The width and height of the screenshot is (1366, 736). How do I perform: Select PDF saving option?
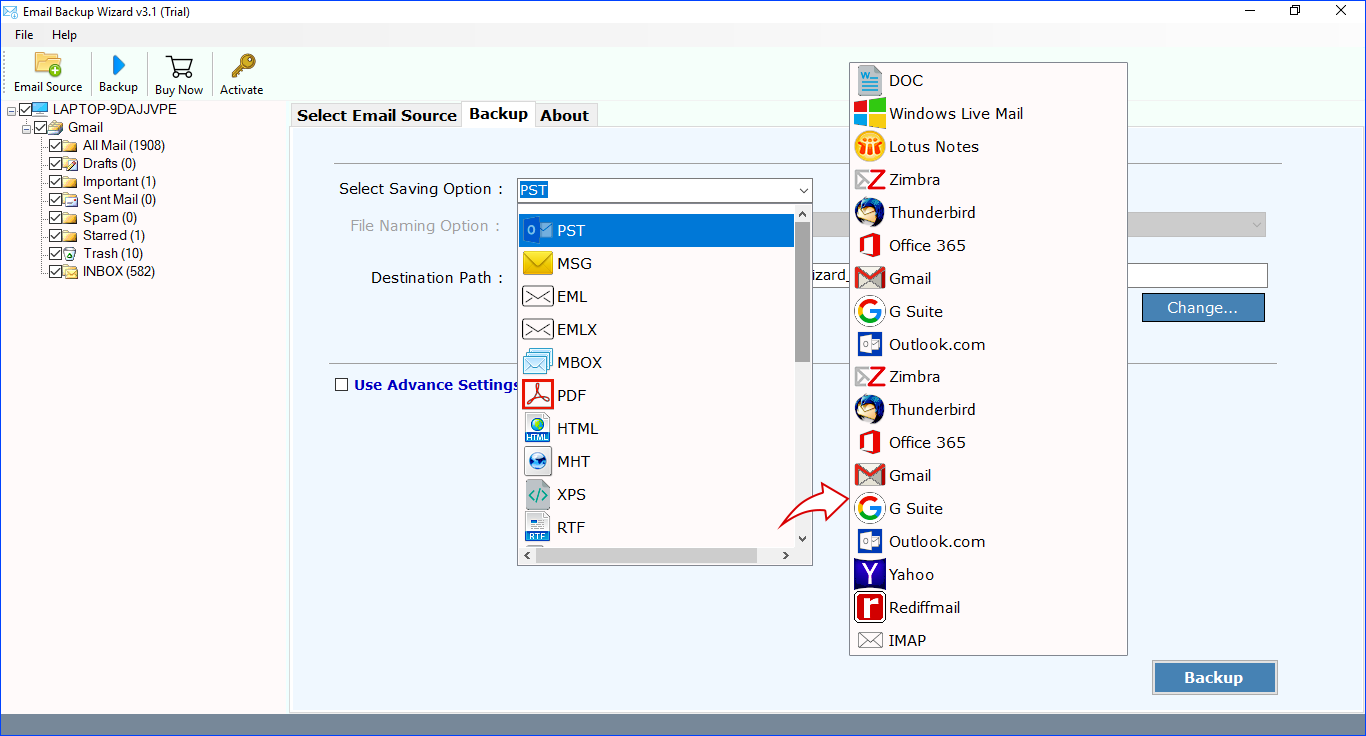pyautogui.click(x=656, y=395)
